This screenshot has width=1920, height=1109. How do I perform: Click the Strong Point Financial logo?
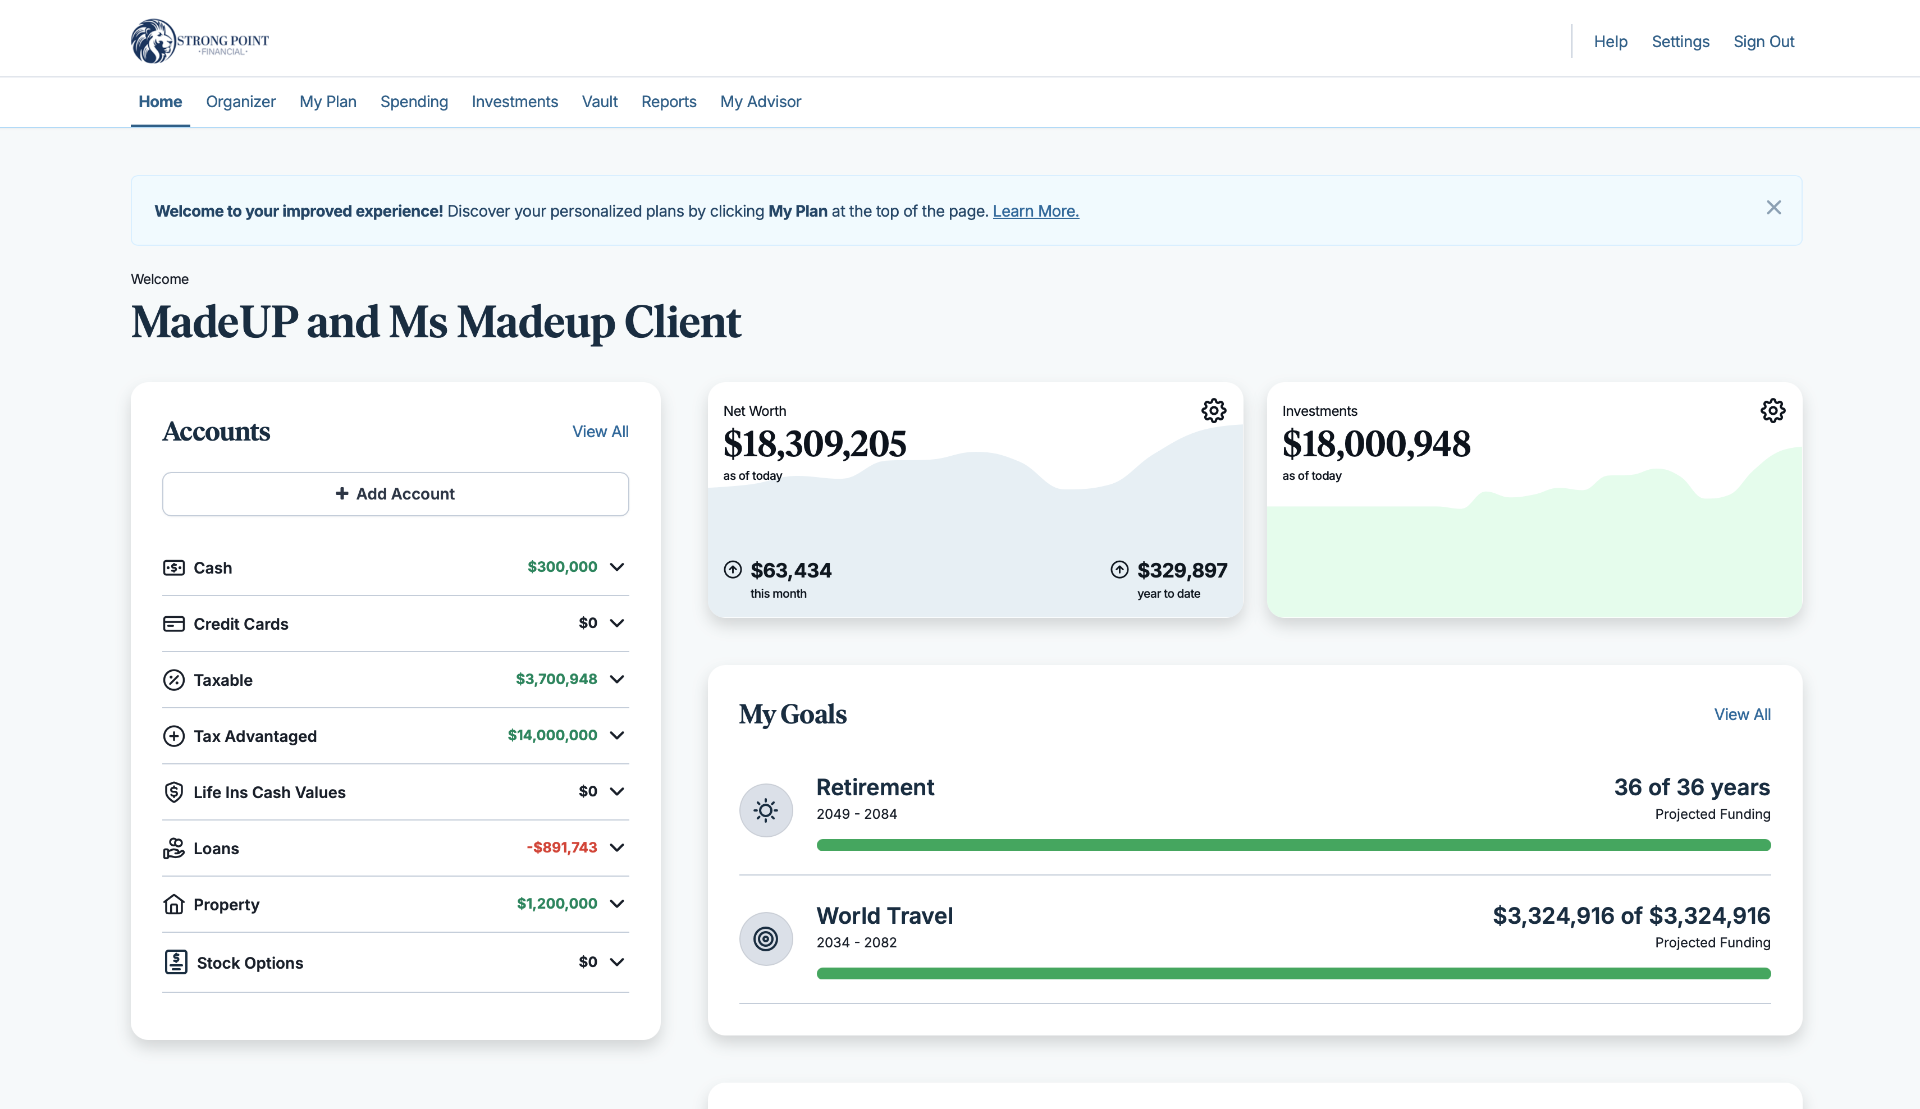(x=199, y=40)
